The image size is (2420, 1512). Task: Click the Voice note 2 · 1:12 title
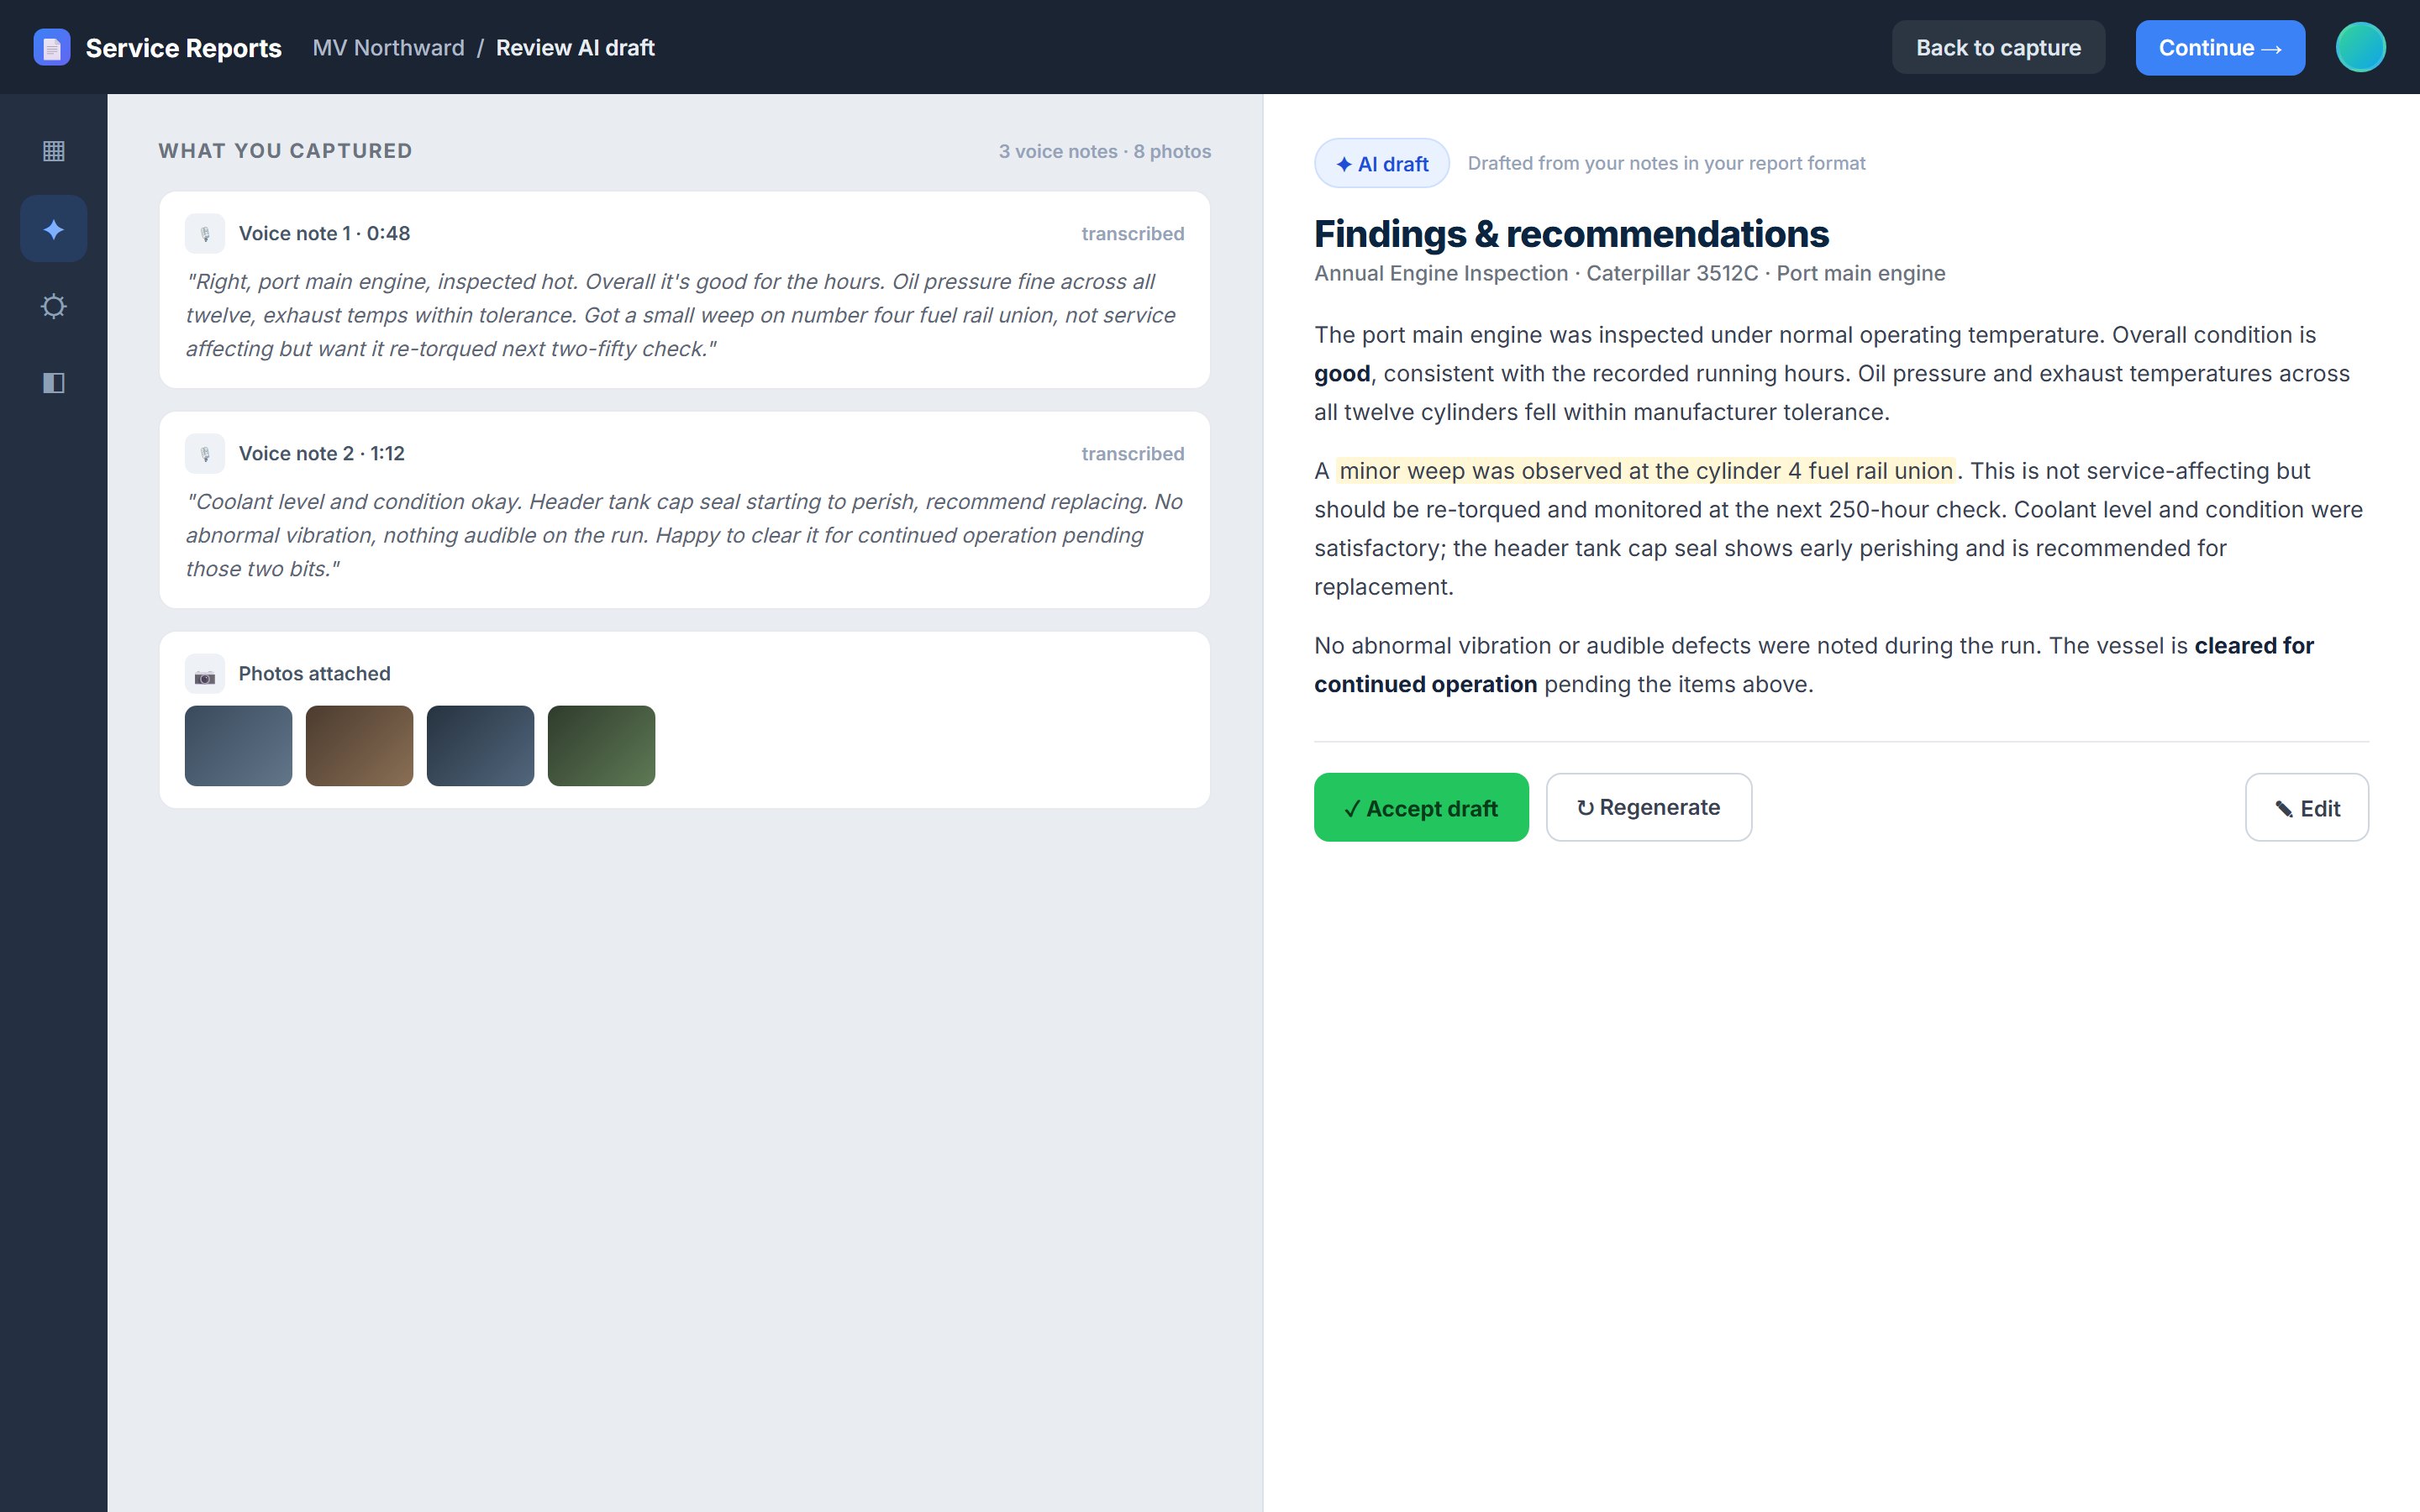(x=321, y=454)
